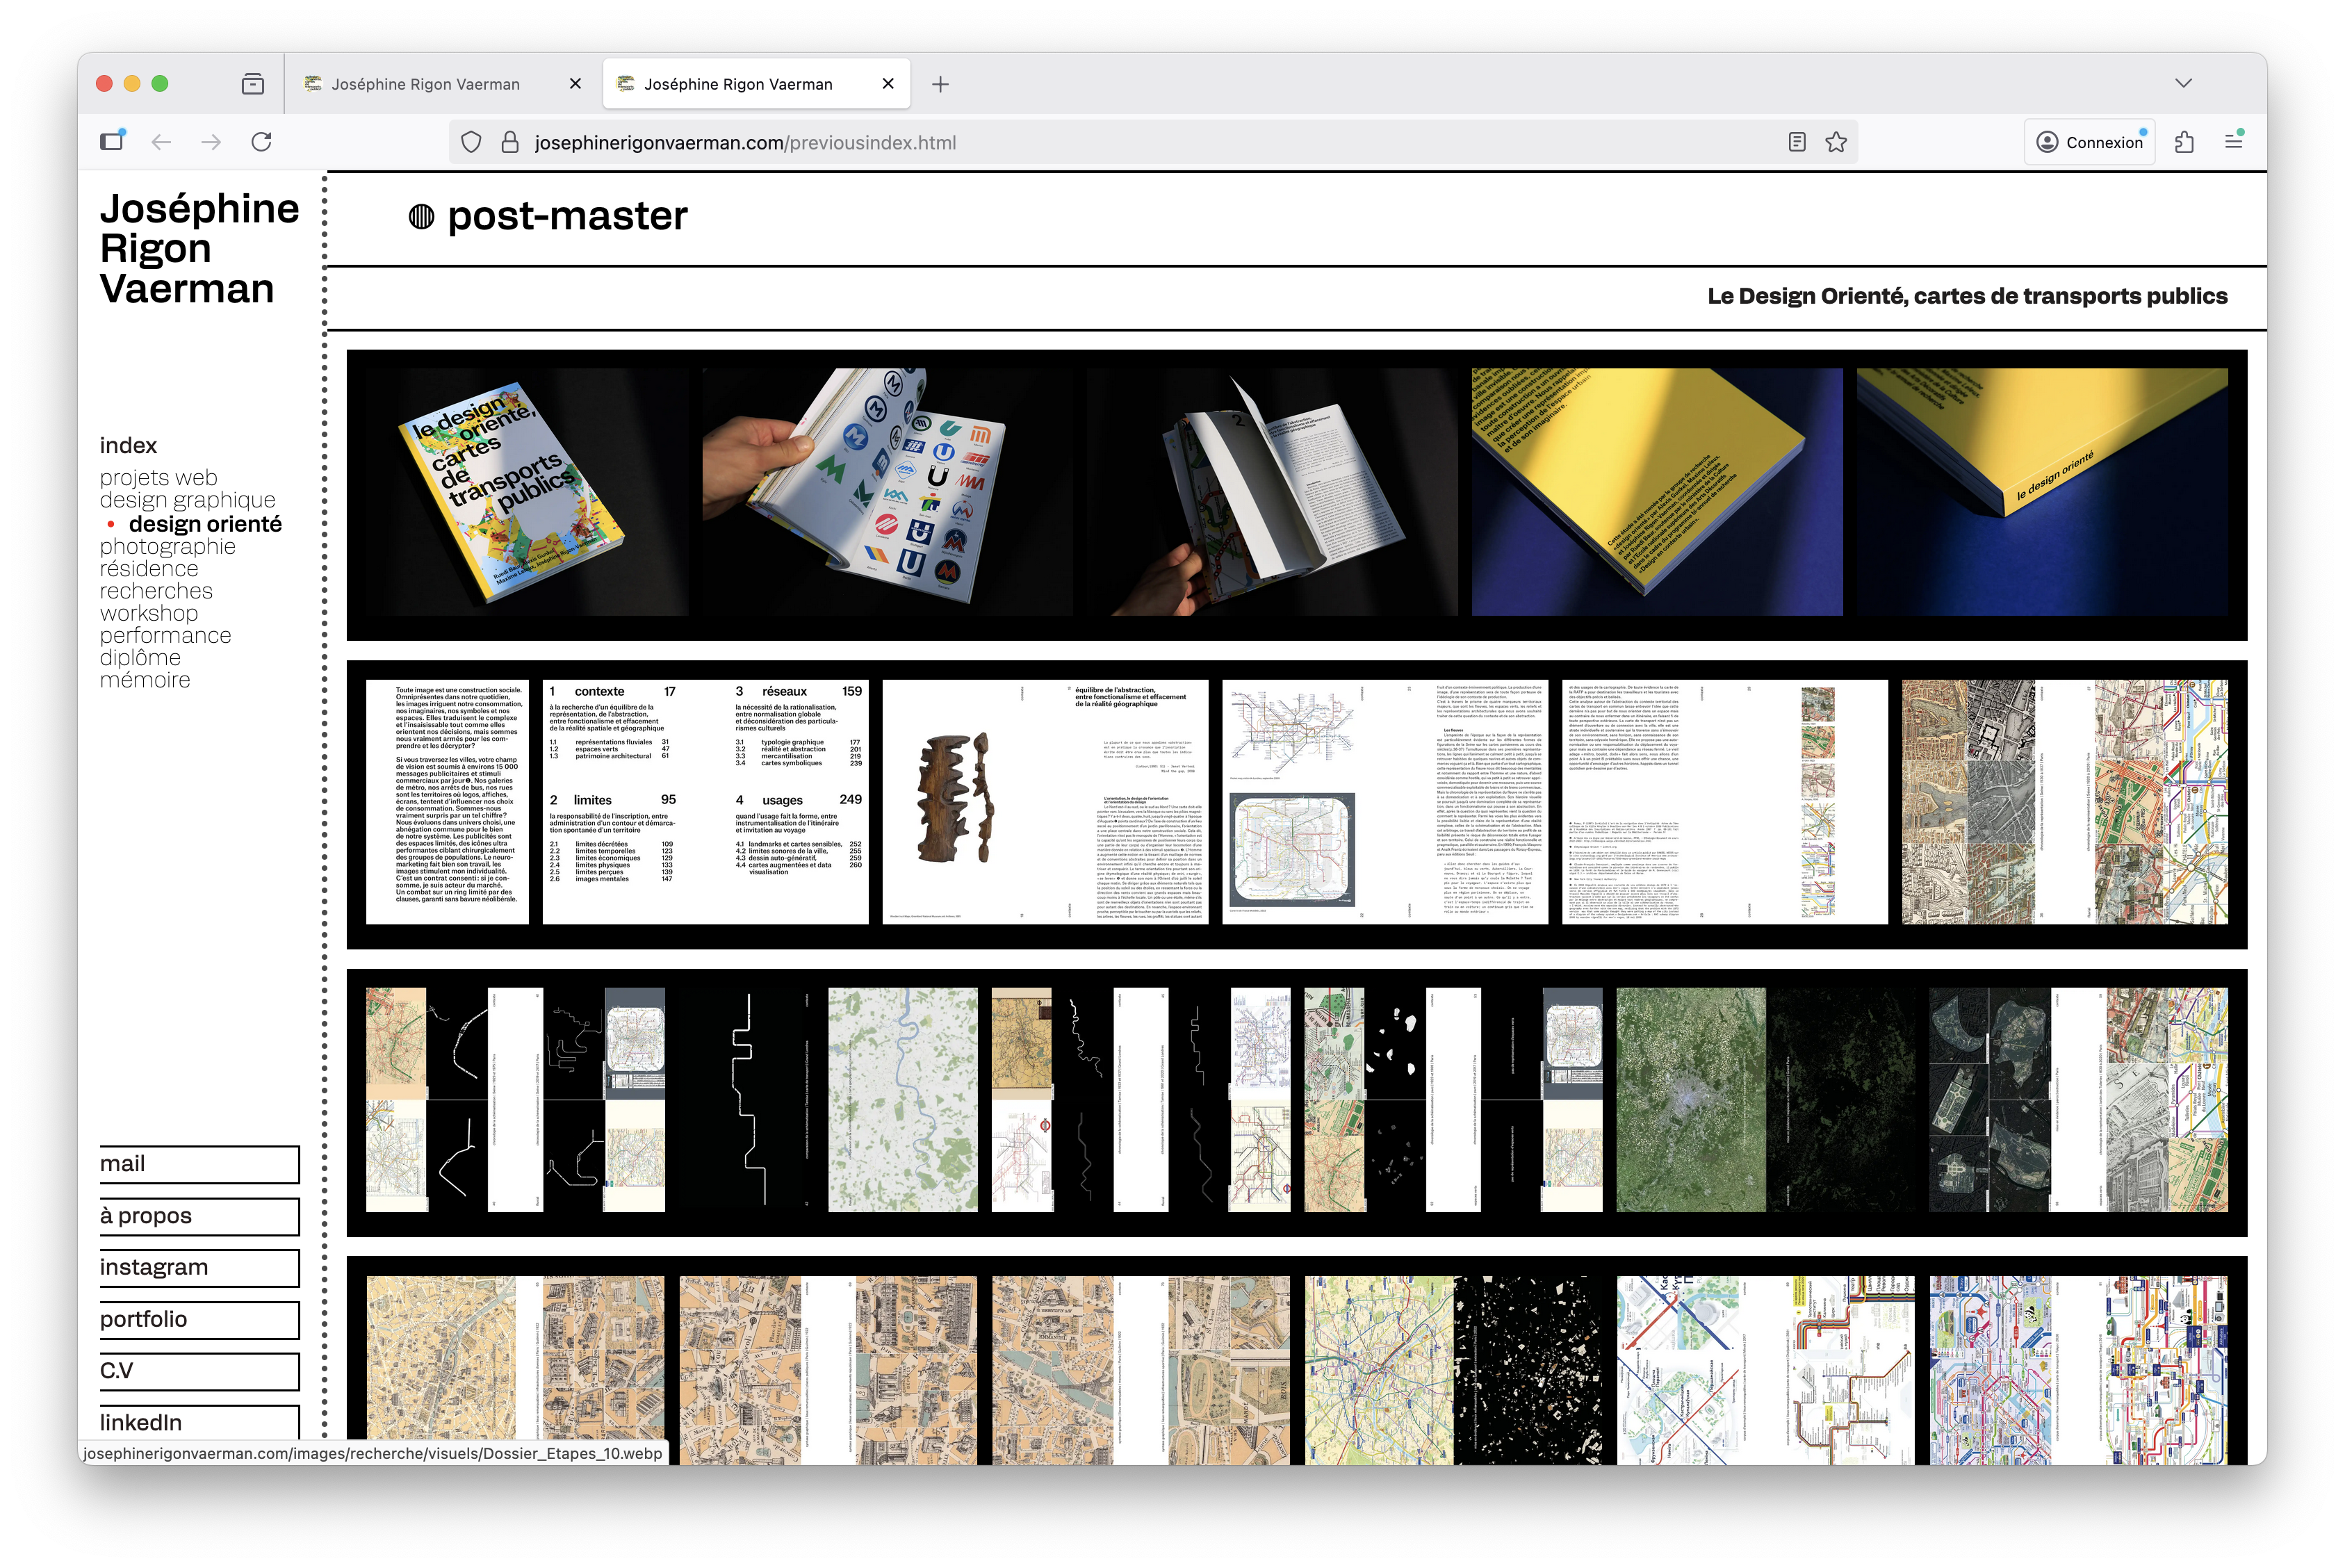Click the reload page icon

click(261, 142)
